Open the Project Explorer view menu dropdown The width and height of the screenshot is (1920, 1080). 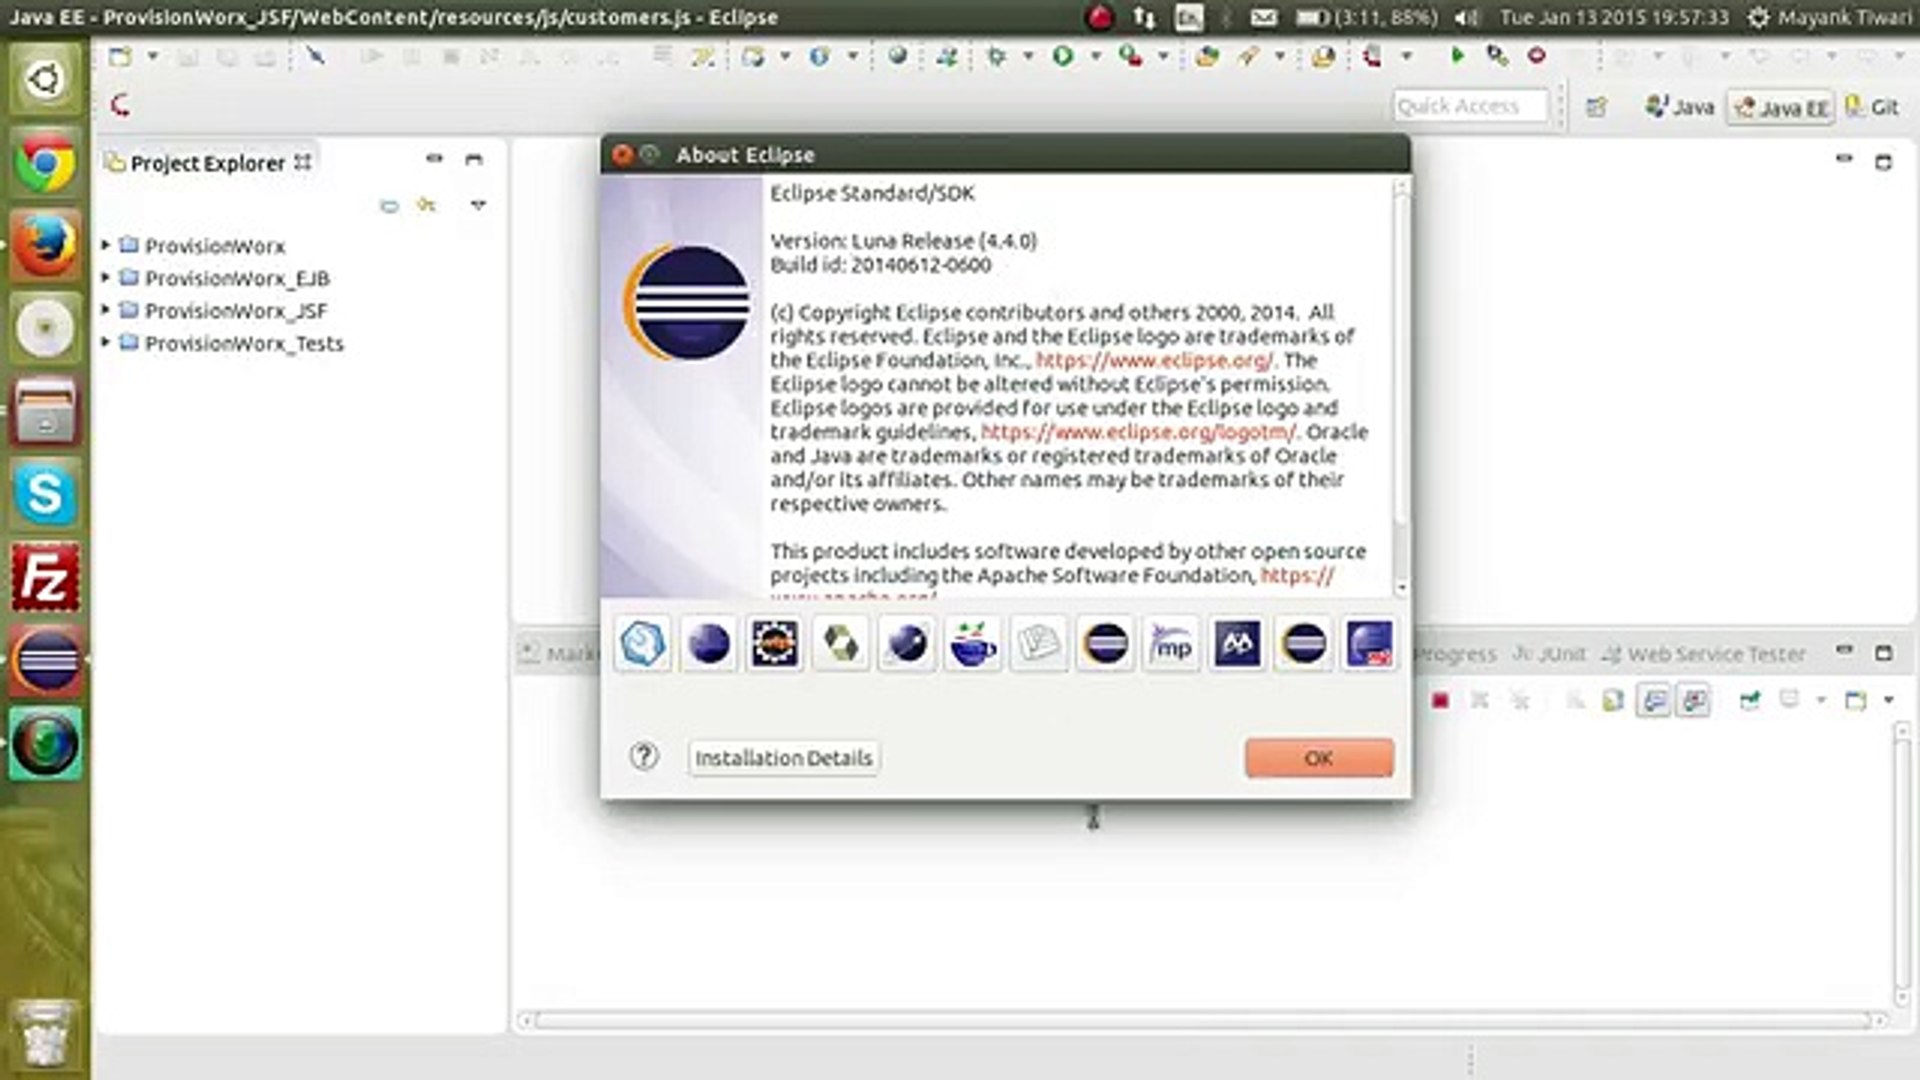point(478,205)
